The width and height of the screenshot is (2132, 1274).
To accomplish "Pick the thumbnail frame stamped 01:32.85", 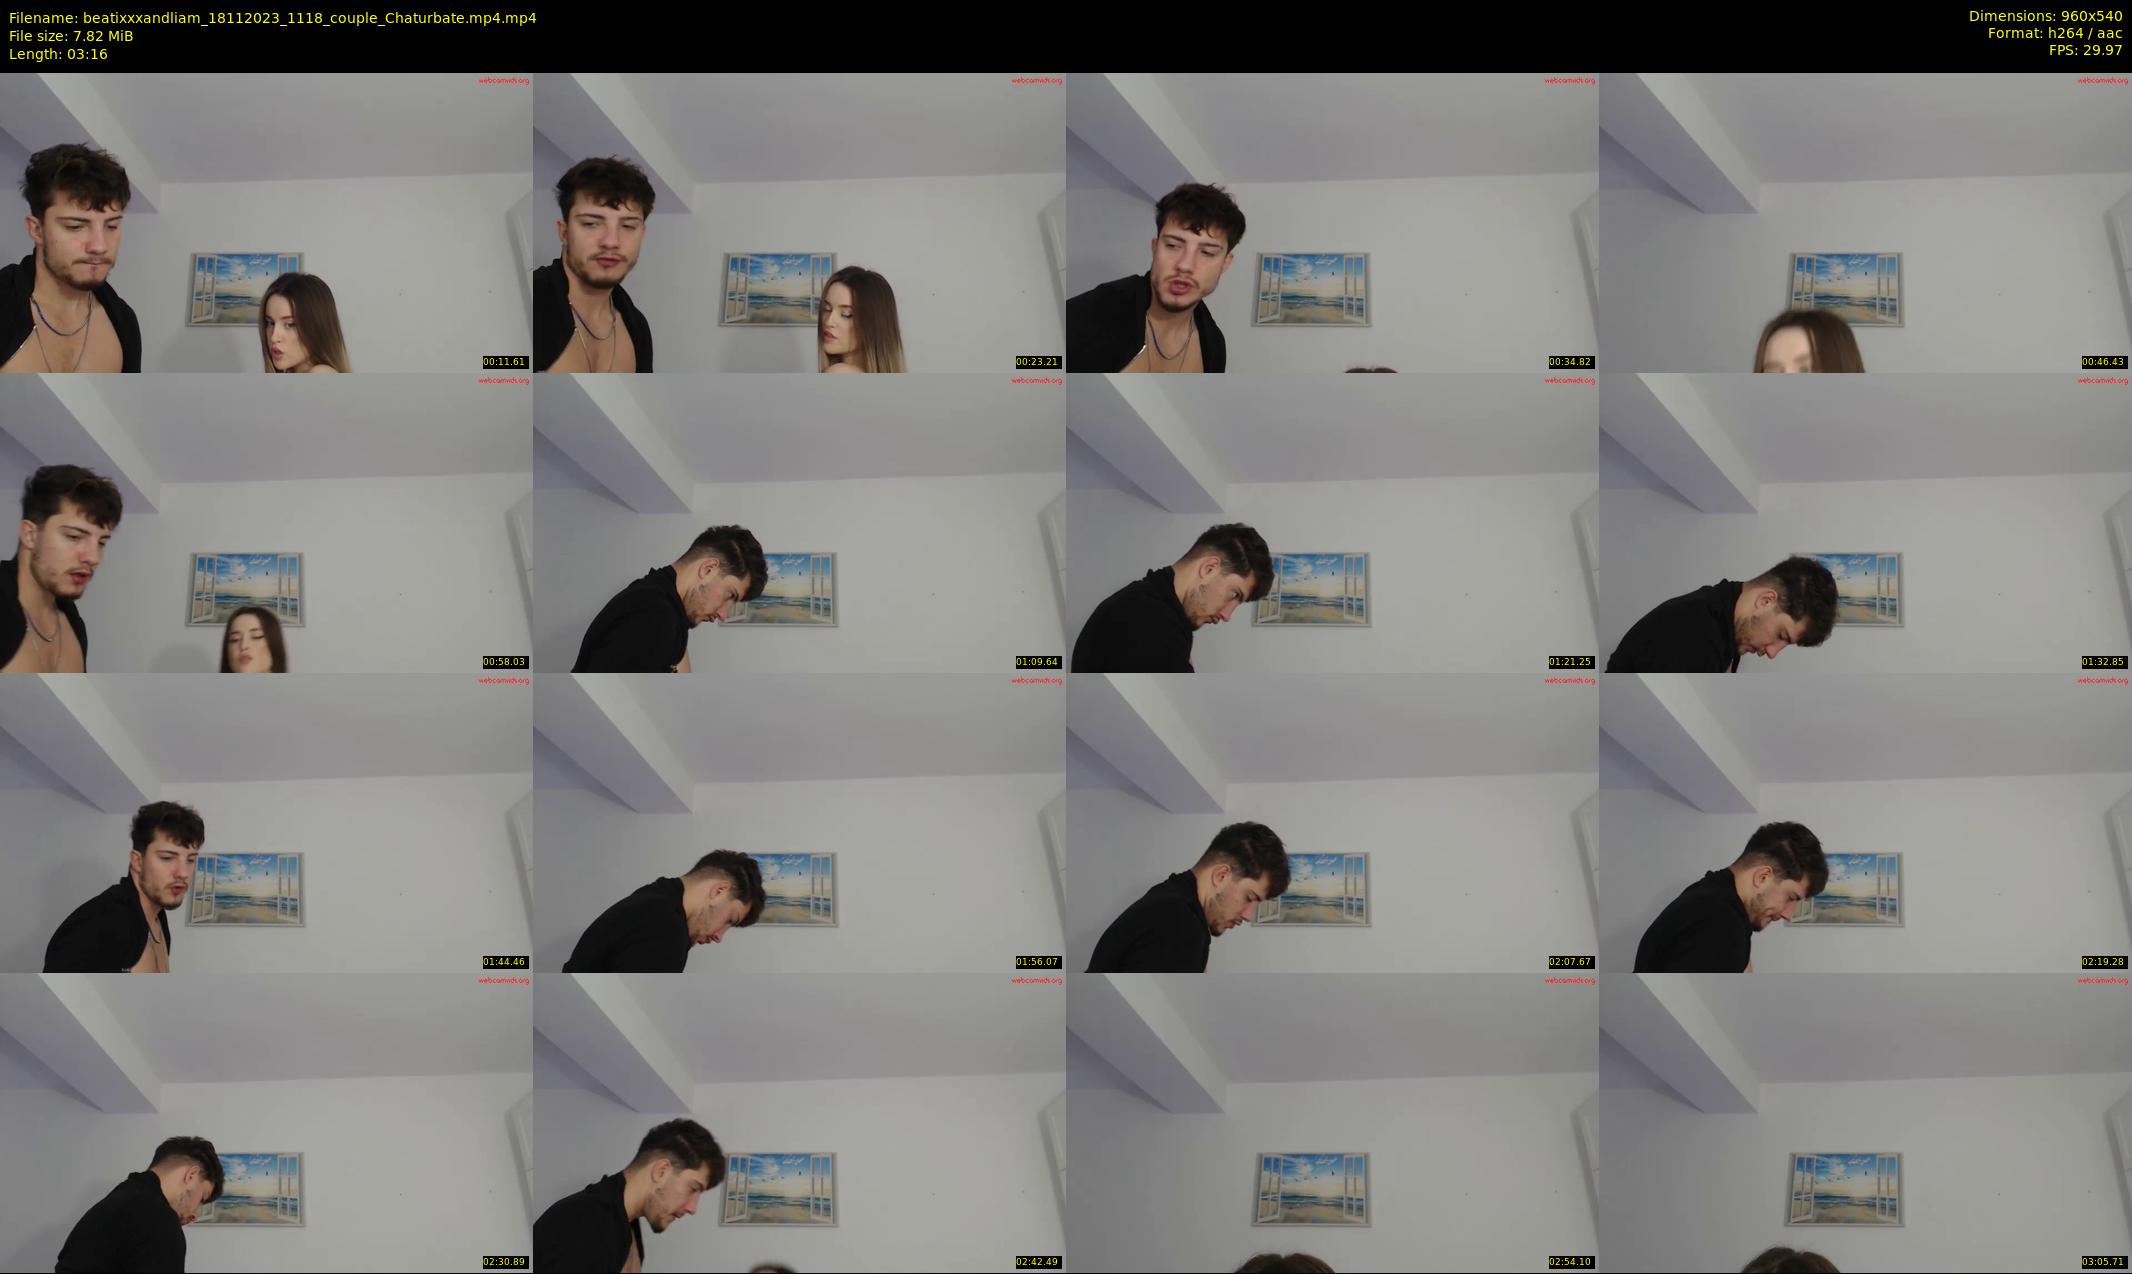I will point(1865,522).
